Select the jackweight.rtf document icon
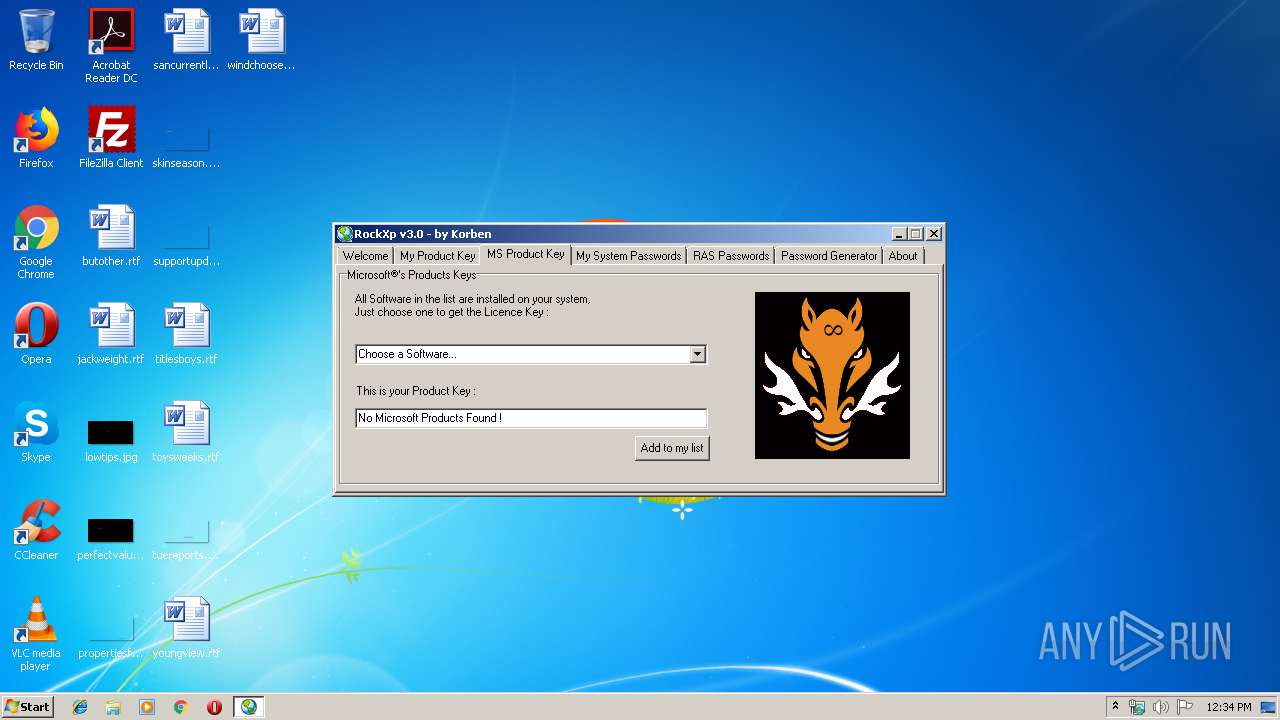1280x720 pixels. pos(111,334)
